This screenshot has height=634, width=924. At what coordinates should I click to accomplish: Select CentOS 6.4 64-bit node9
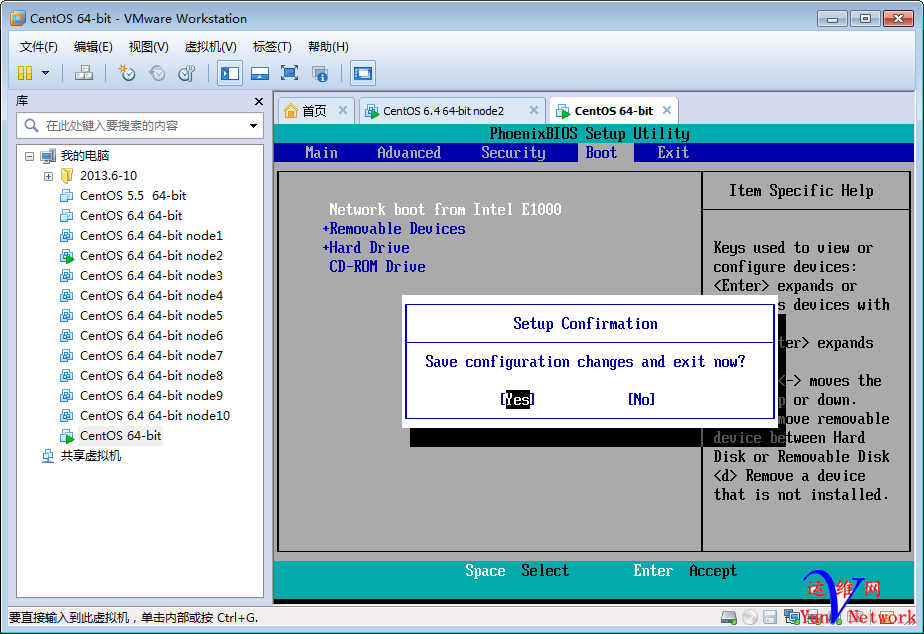pyautogui.click(x=151, y=396)
